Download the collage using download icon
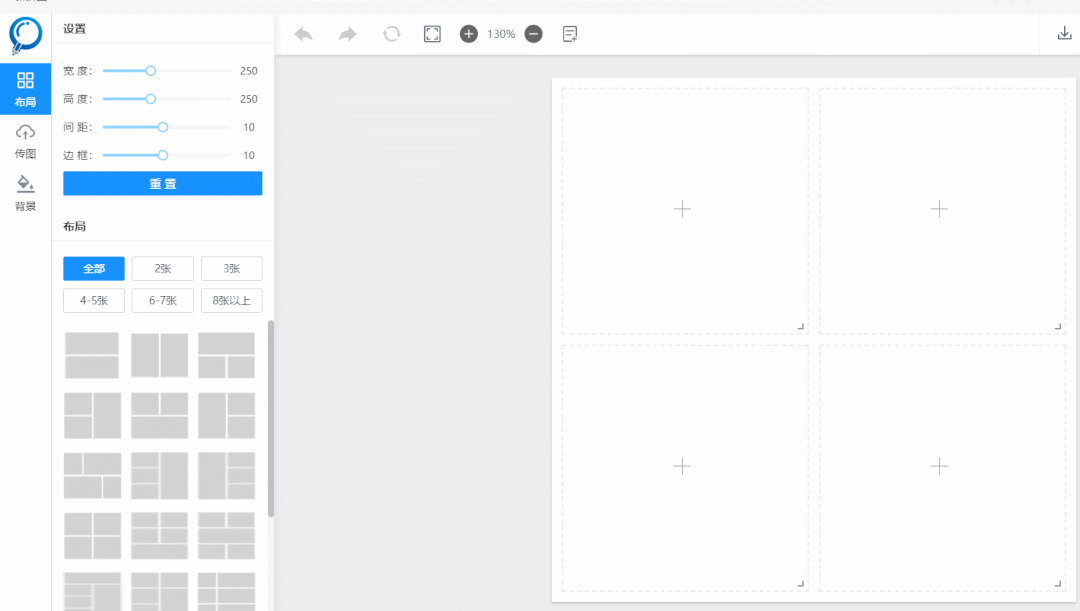The width and height of the screenshot is (1080, 611). (1064, 34)
